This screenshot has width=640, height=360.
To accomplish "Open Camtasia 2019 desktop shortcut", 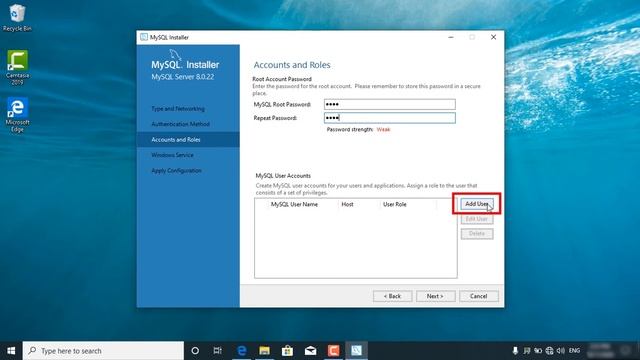I will click(17, 67).
